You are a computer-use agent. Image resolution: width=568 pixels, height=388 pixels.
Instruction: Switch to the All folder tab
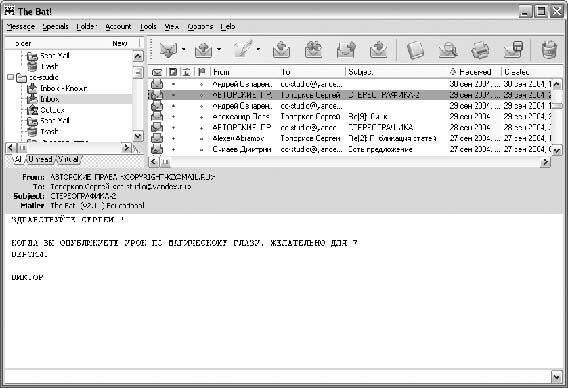[18, 159]
